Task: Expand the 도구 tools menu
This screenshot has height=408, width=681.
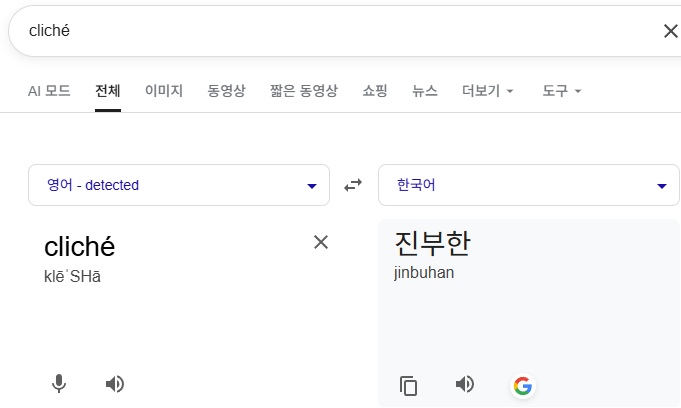Action: click(561, 91)
